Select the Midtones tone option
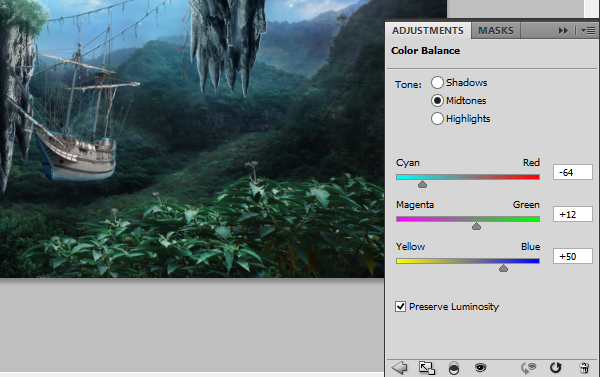 [437, 100]
